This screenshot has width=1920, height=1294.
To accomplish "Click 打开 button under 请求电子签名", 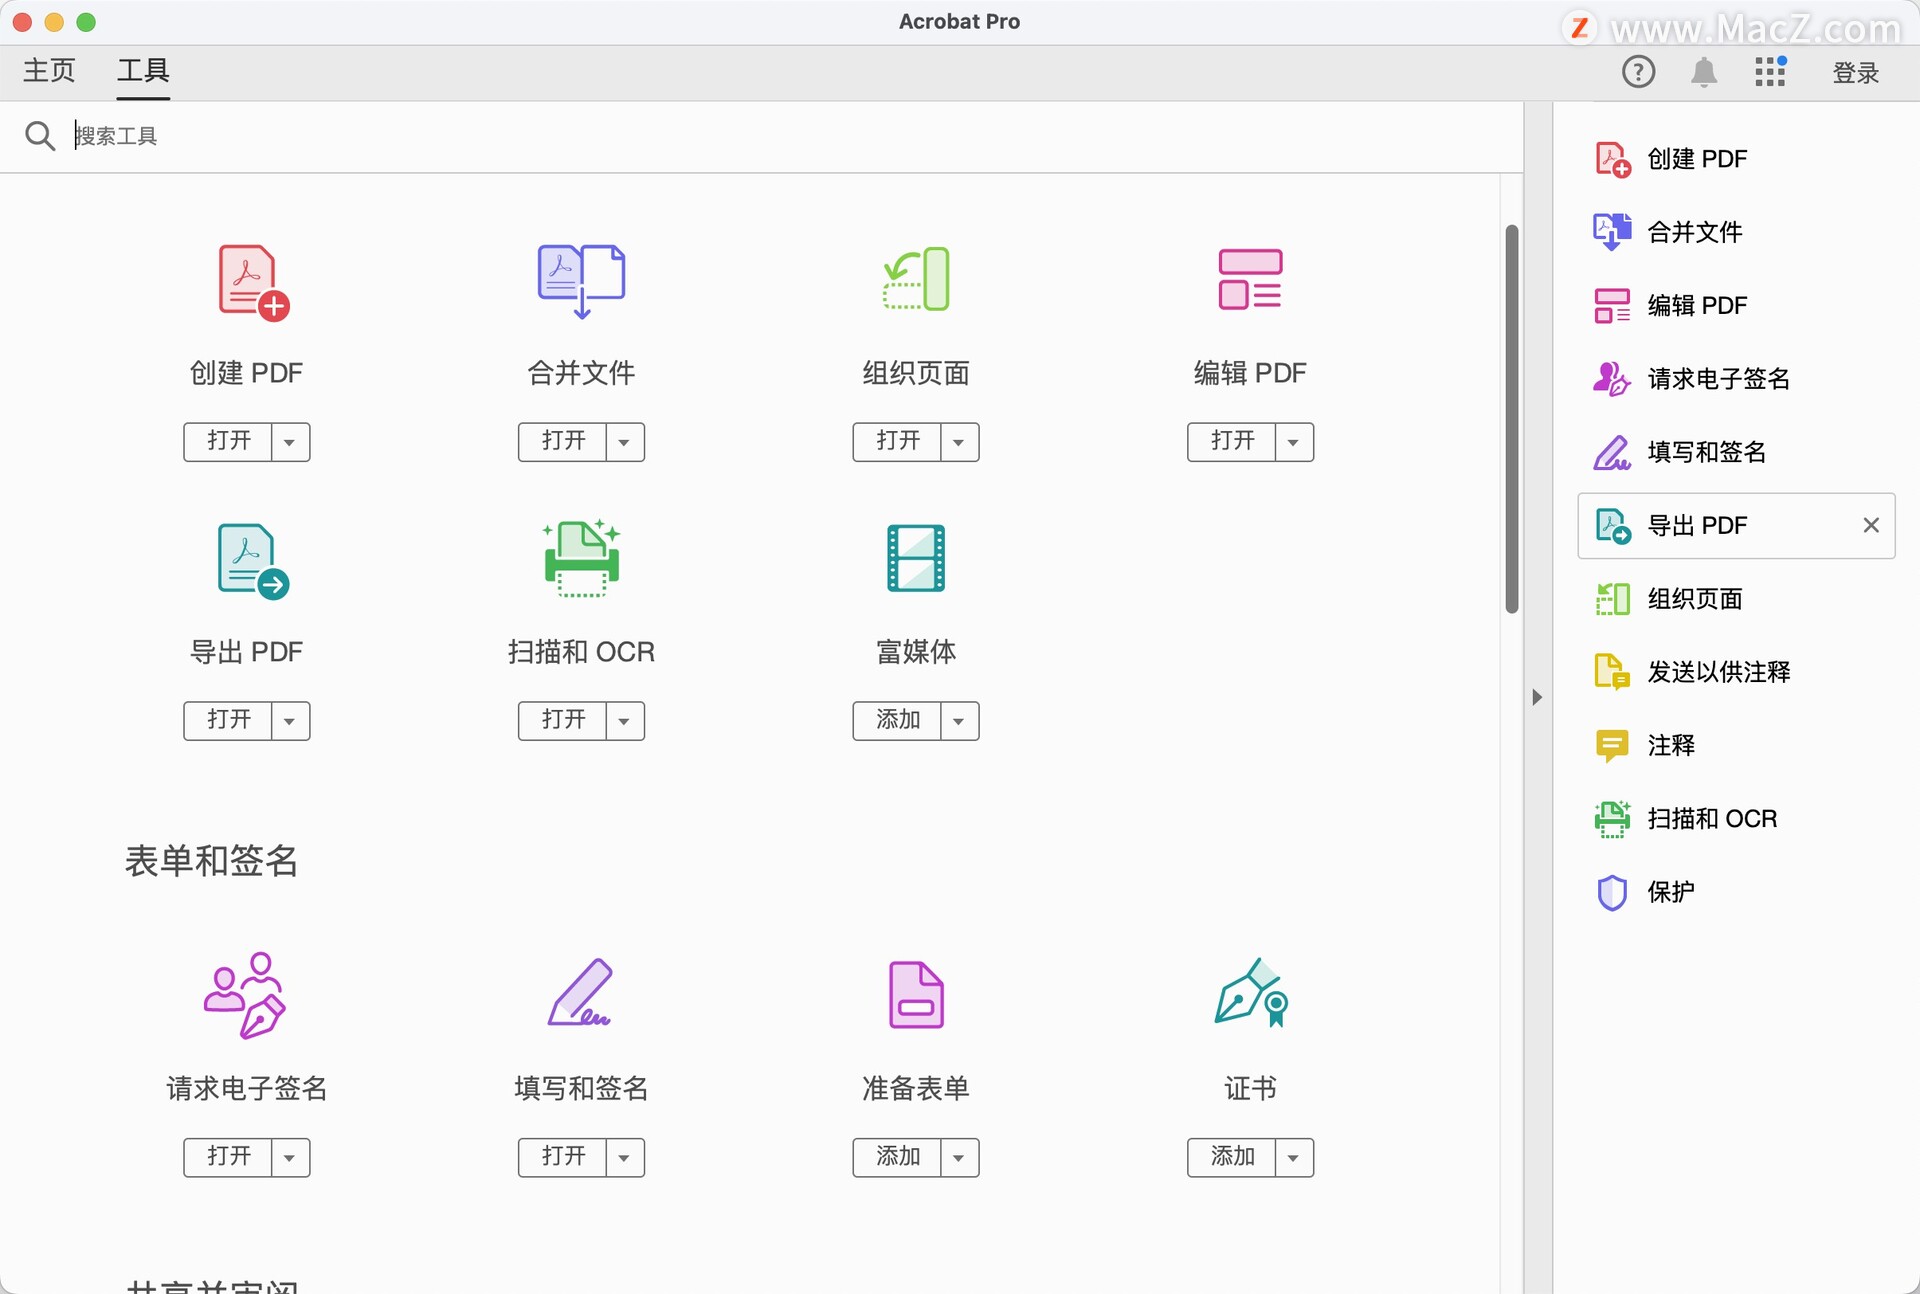I will 228,1158.
